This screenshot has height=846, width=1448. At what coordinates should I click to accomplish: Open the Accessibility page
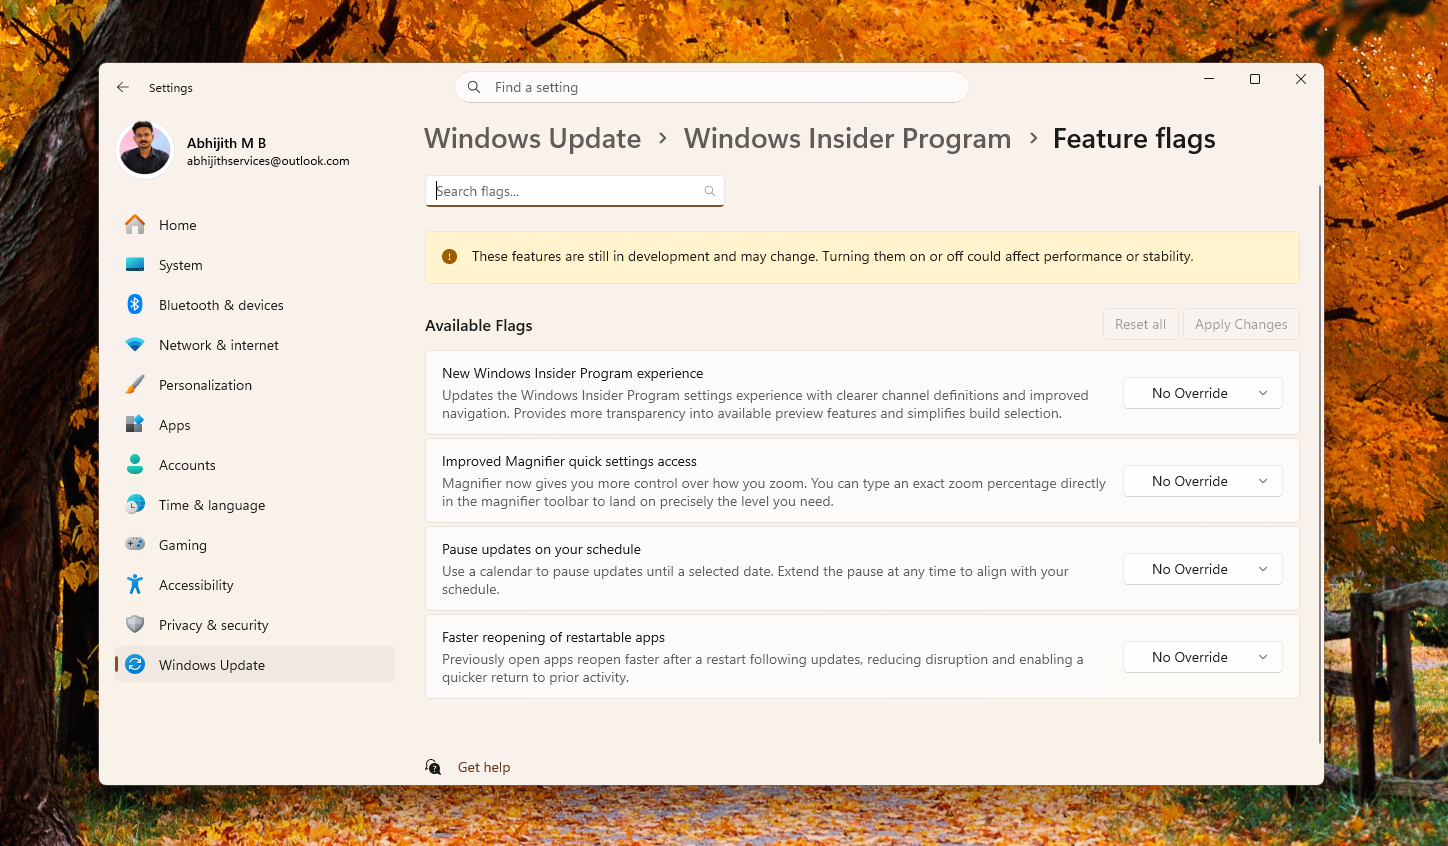pos(255,585)
